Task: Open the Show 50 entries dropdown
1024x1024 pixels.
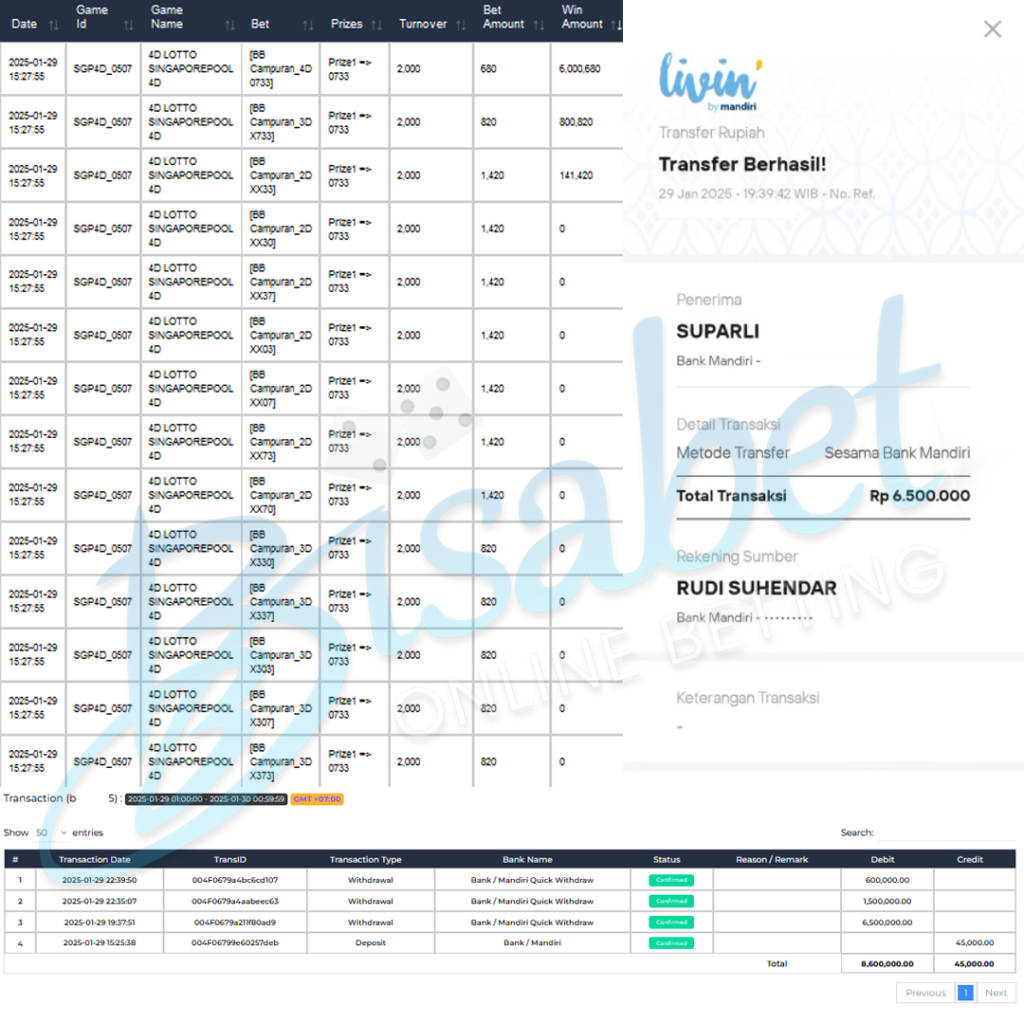Action: pyautogui.click(x=51, y=832)
